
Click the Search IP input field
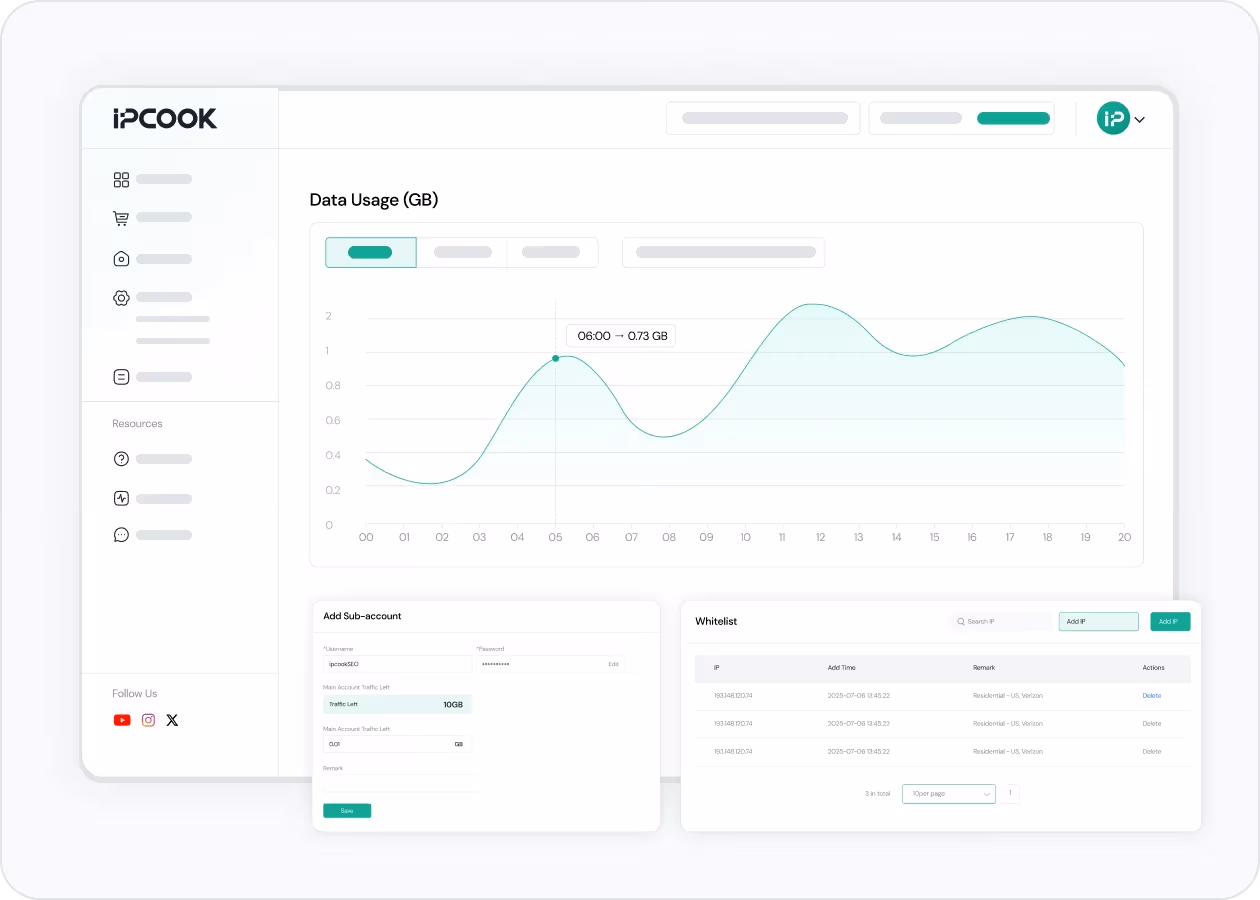click(x=1000, y=621)
